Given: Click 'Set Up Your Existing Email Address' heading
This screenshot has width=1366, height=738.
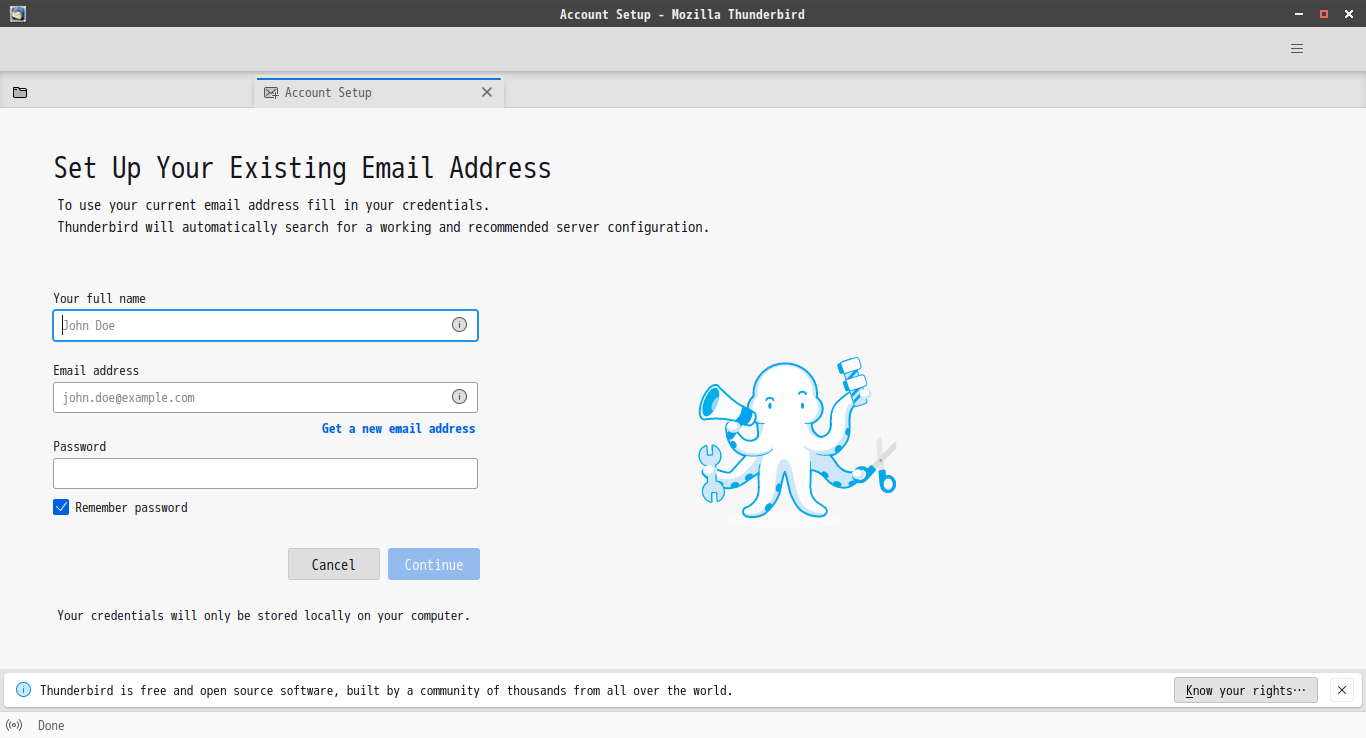Looking at the screenshot, I should coord(302,167).
